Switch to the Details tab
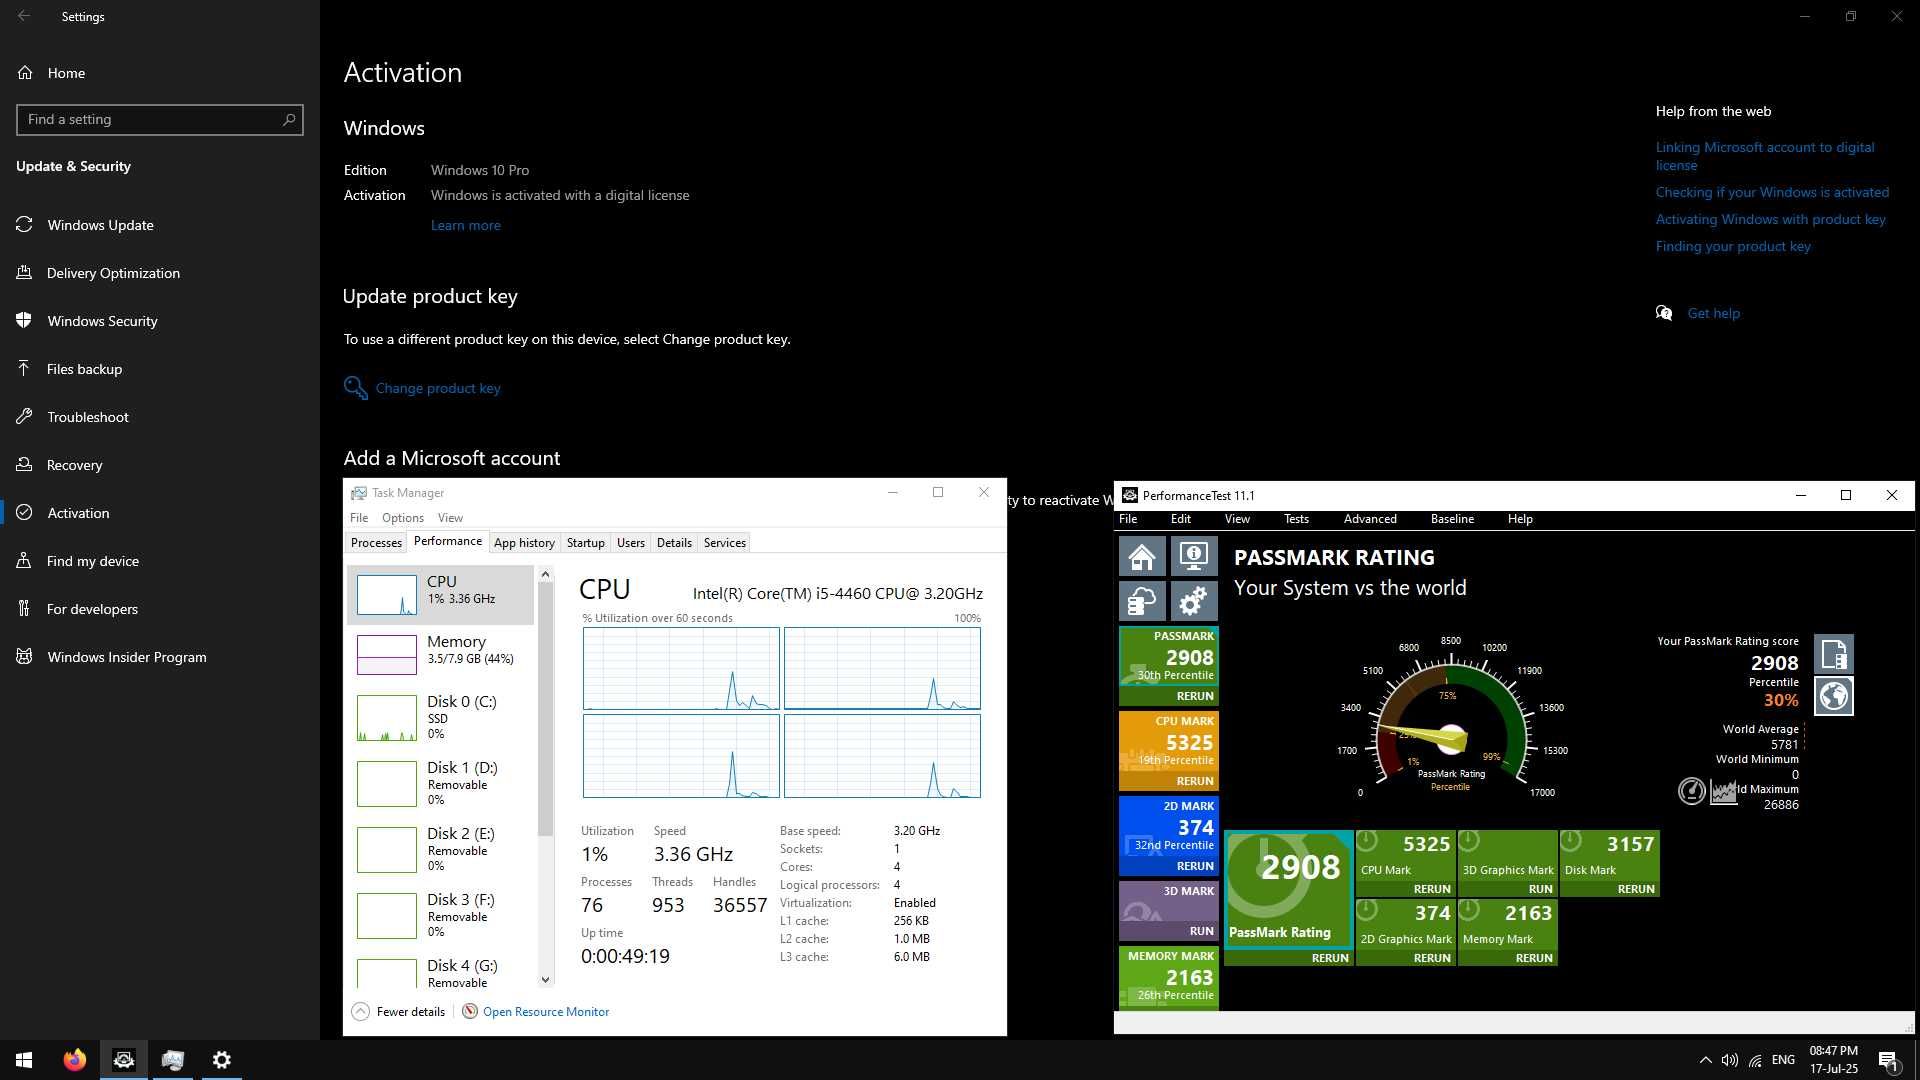The image size is (1920, 1080). click(x=674, y=542)
